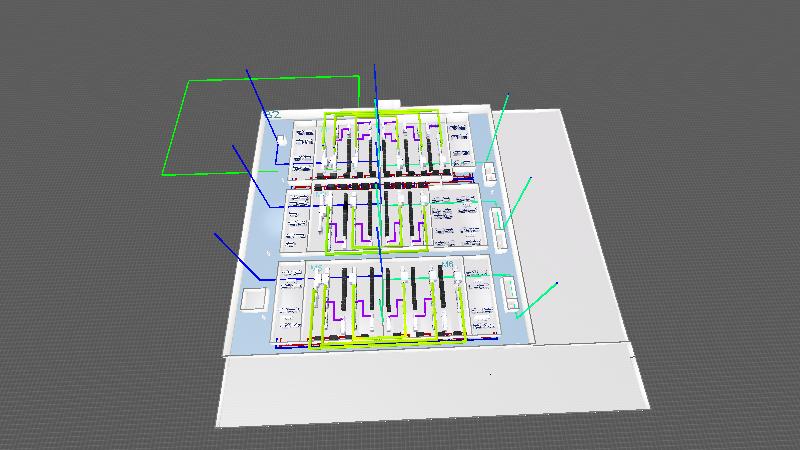
Task: Select the large blank platform in front
Action: pos(430,388)
